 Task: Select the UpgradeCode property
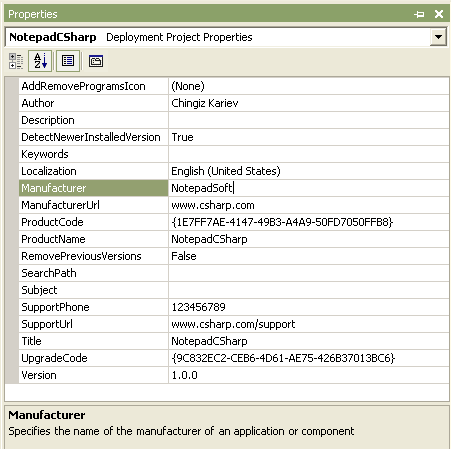coord(93,358)
